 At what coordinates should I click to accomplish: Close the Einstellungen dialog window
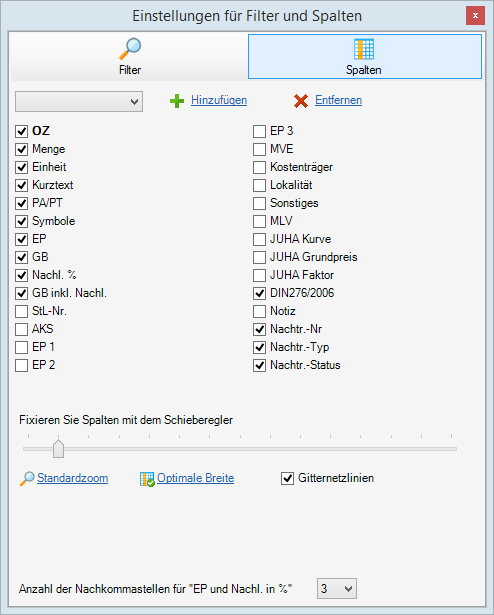475,16
